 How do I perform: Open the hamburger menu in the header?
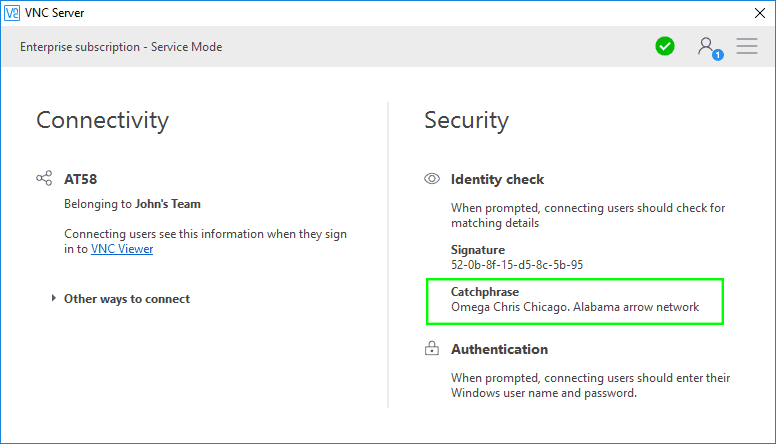tap(746, 46)
